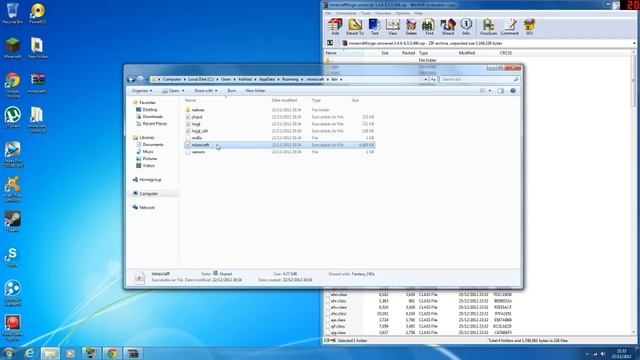The height and width of the screenshot is (360, 640).
Task: Click the Find icon in WinRAR
Action: pos(429,27)
